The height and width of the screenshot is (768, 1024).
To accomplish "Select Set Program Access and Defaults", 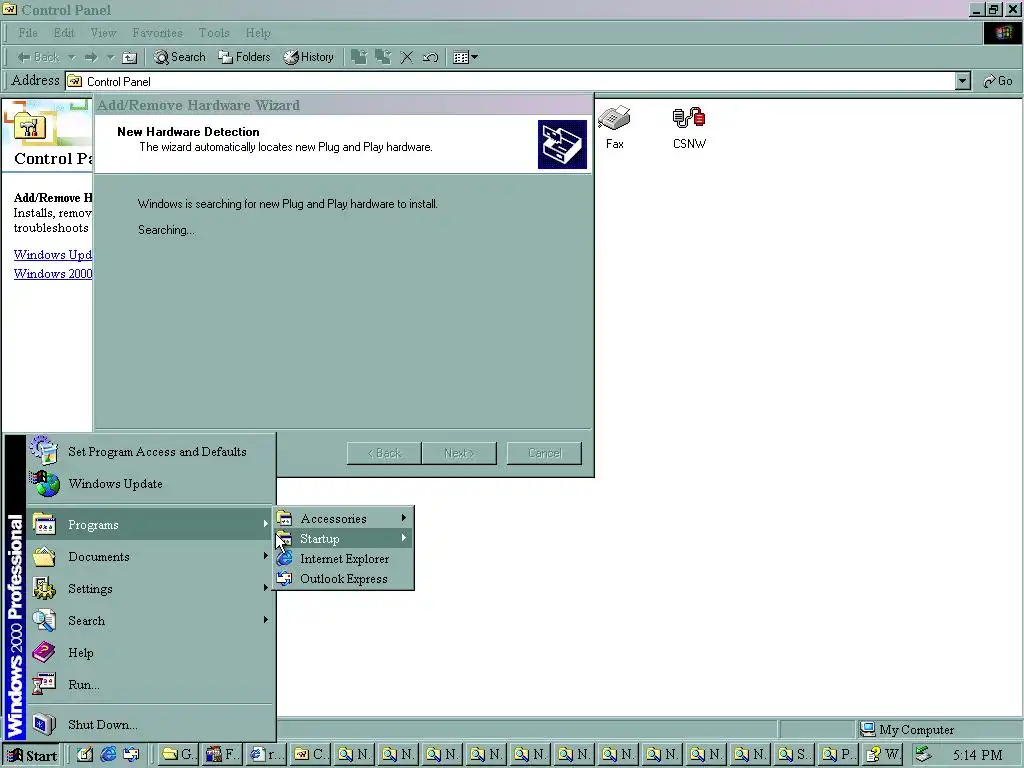I will tap(150, 451).
